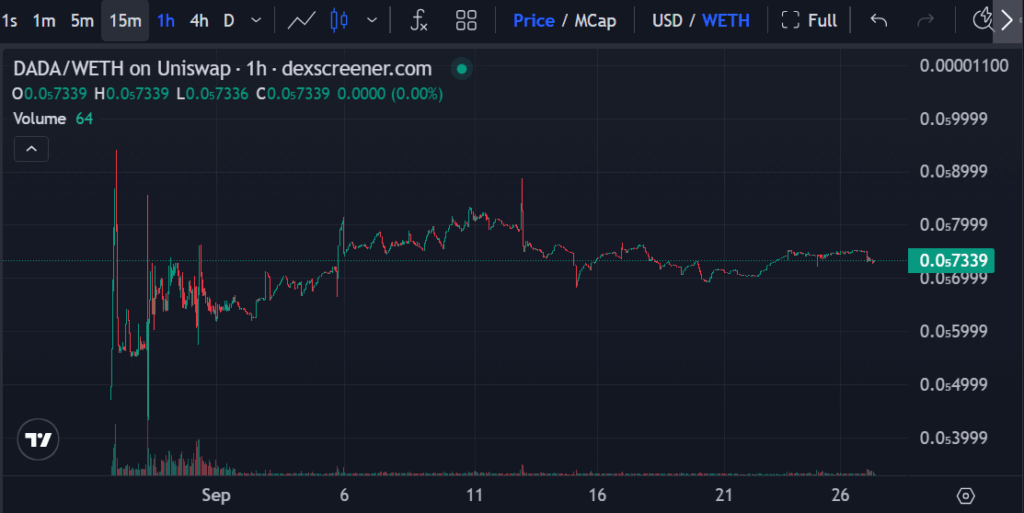The image size is (1024, 513).
Task: Collapse the indicator legend chevron
Action: [31, 149]
